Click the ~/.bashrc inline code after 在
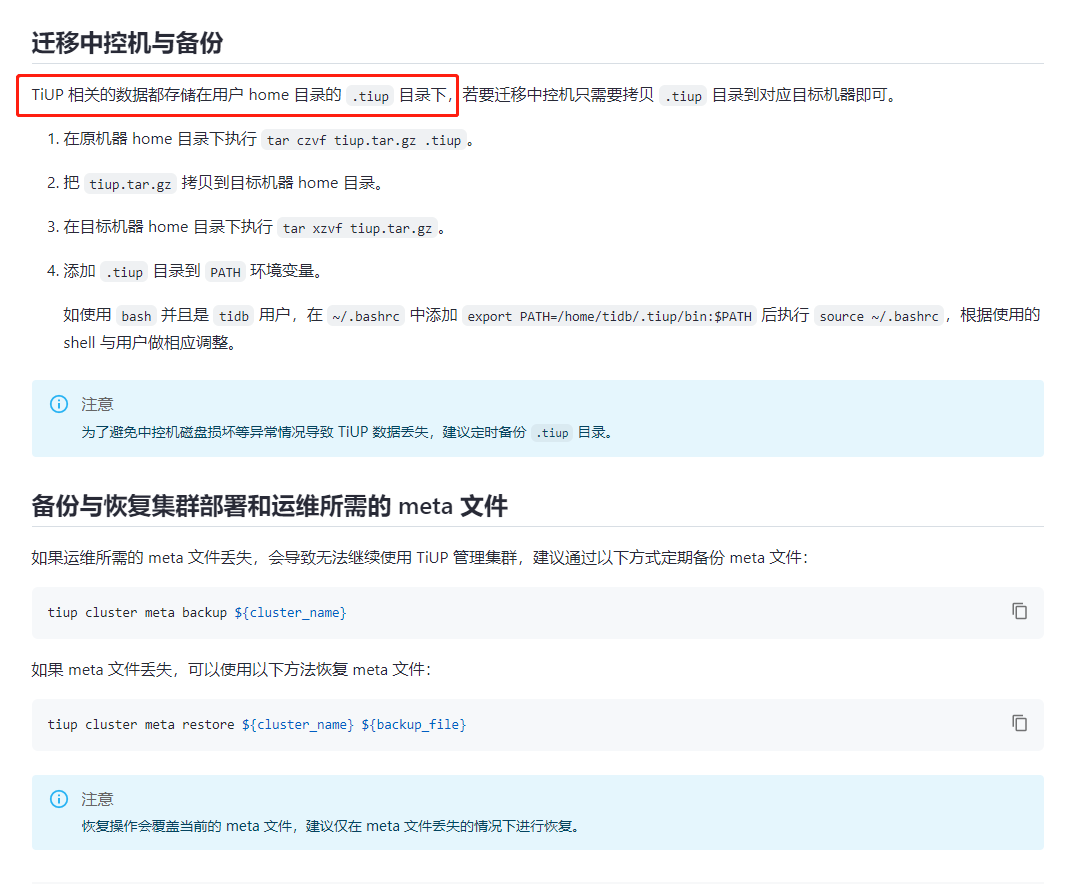This screenshot has height=884, width=1079. coord(365,316)
